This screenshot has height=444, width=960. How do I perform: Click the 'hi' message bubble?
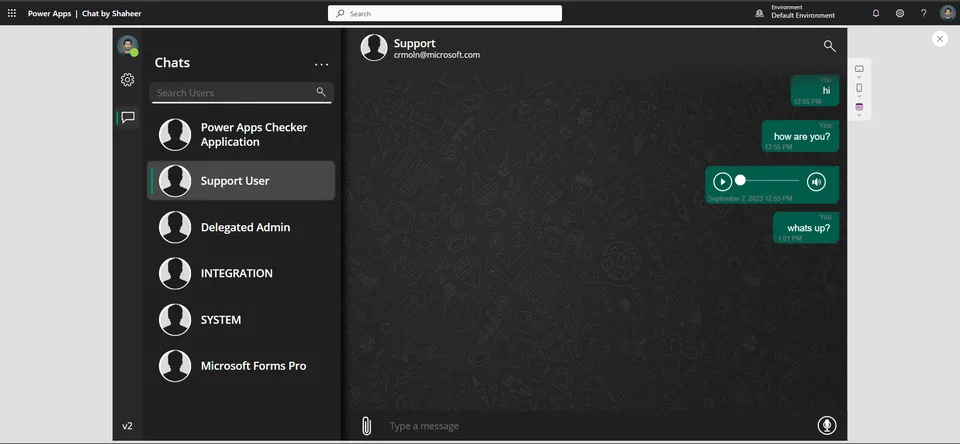(x=814, y=91)
